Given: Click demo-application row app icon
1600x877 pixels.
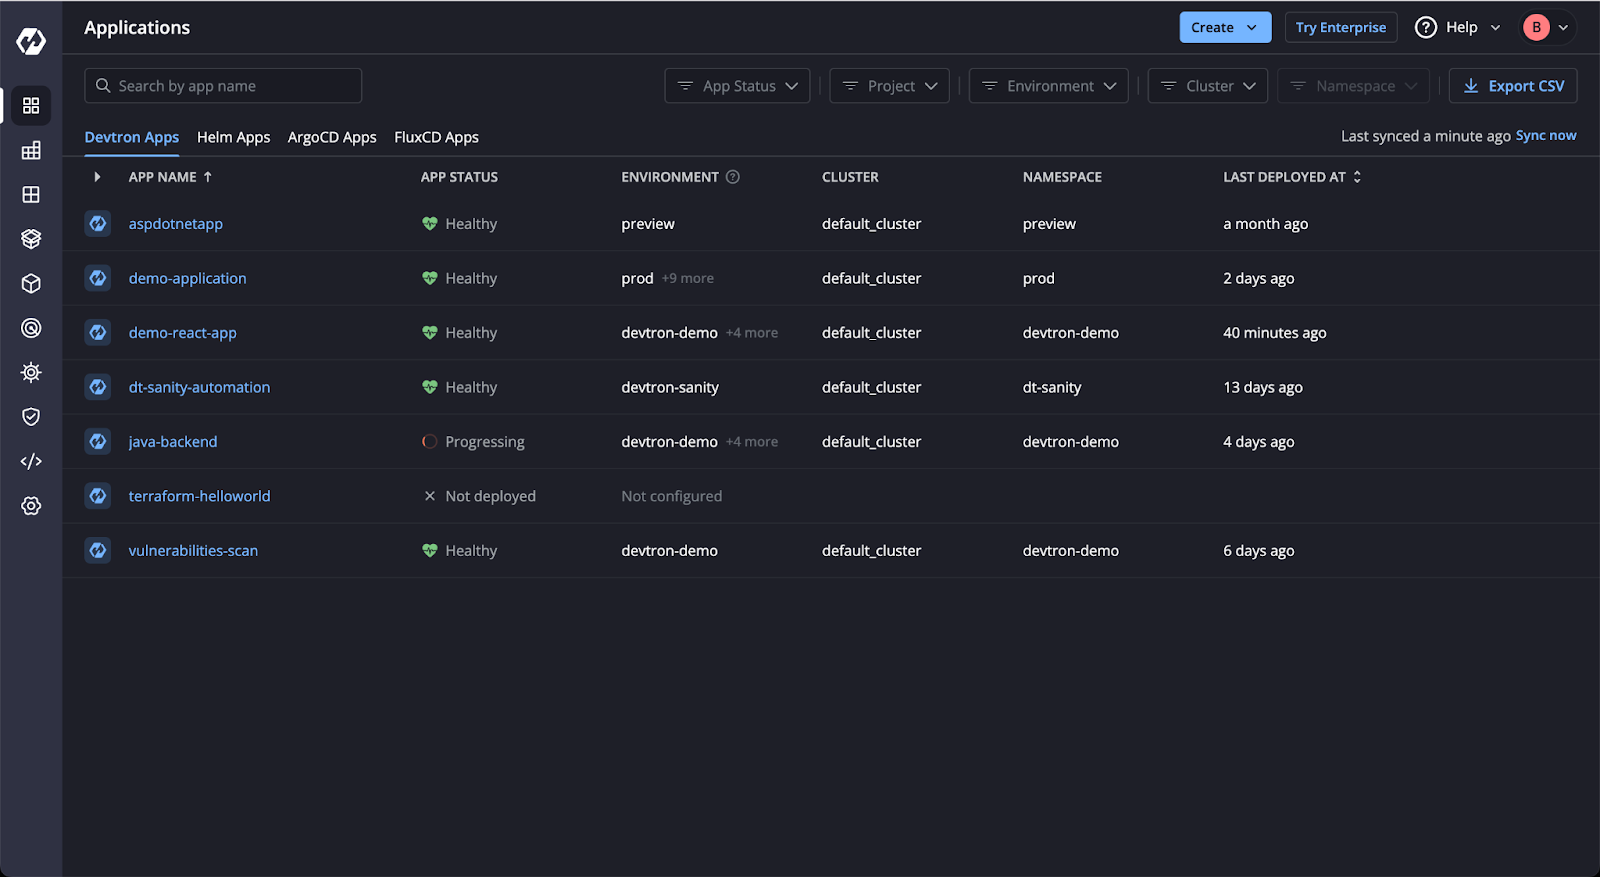Looking at the screenshot, I should point(98,278).
